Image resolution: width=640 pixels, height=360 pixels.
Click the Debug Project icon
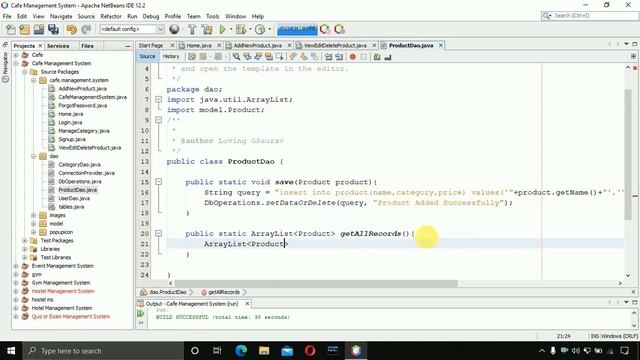(x=241, y=29)
